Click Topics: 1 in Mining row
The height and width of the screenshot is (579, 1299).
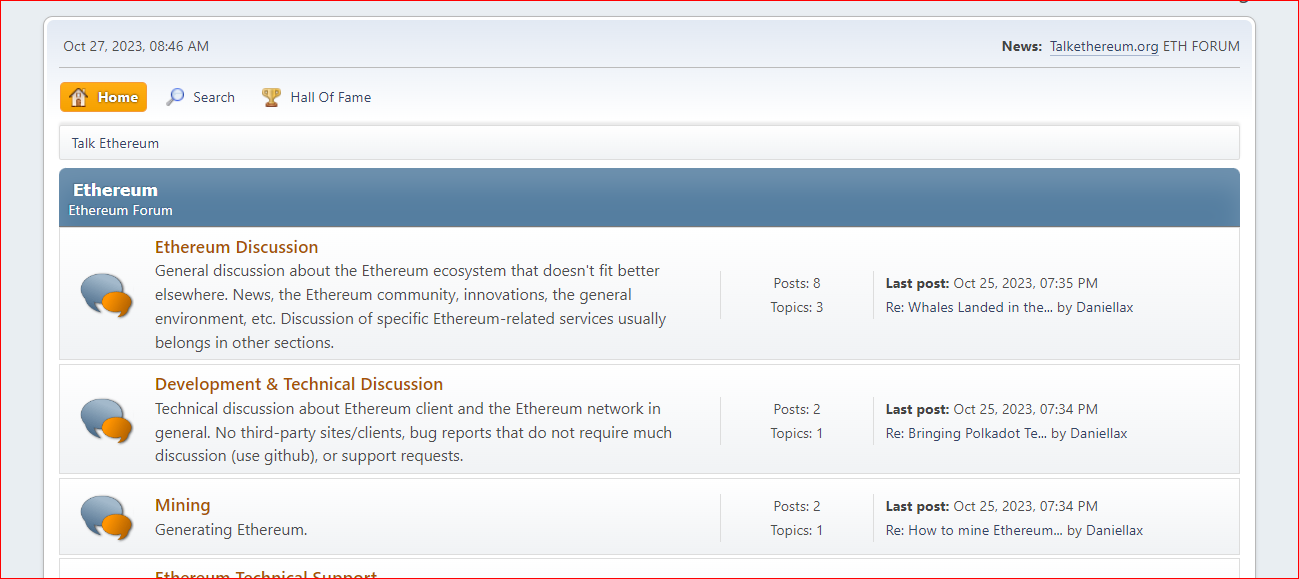pyautogui.click(x=797, y=531)
